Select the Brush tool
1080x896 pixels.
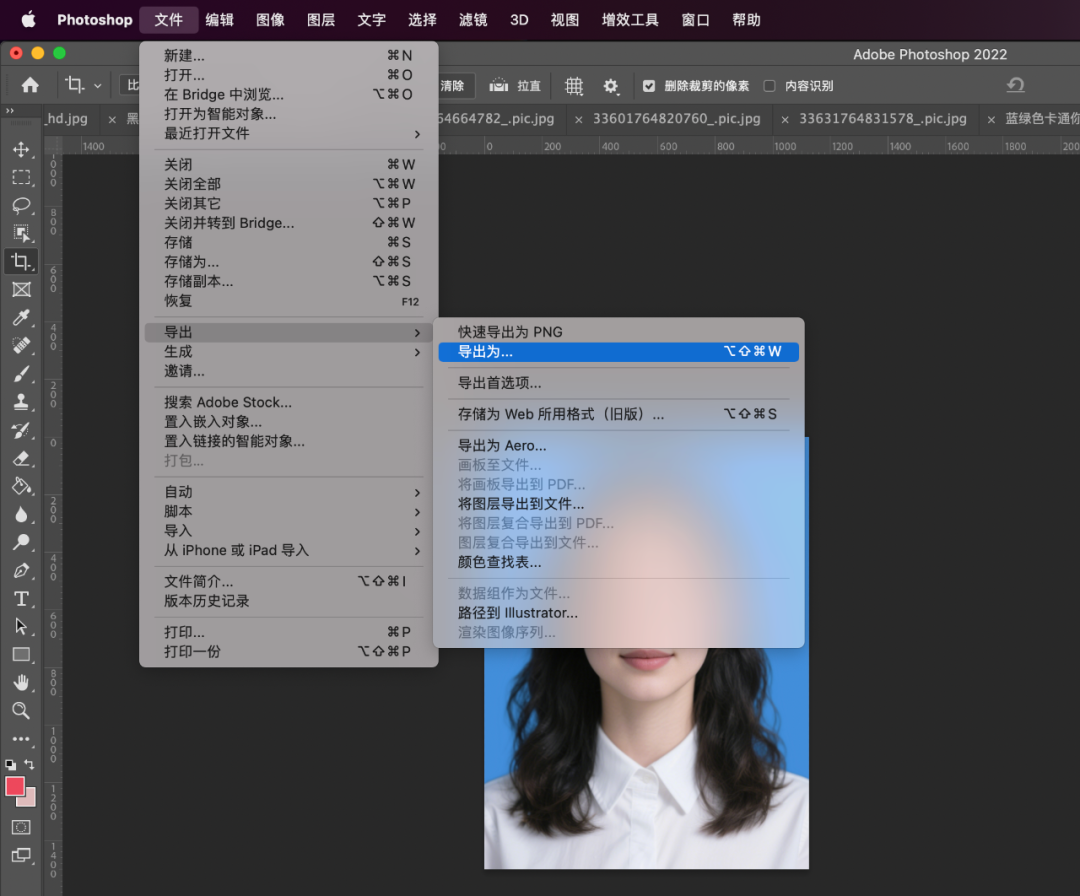21,375
